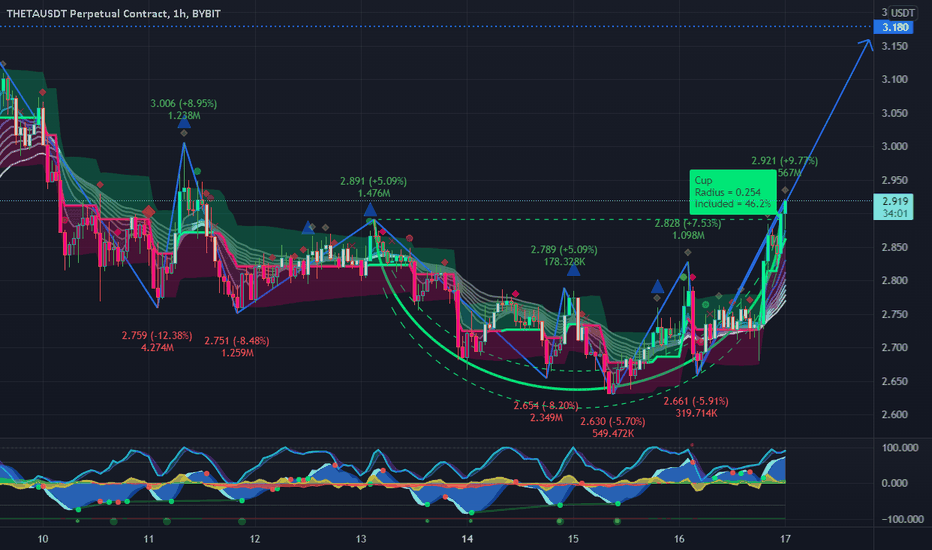Click the volume label 178.328K
This screenshot has width=932, height=550.
tap(564, 262)
